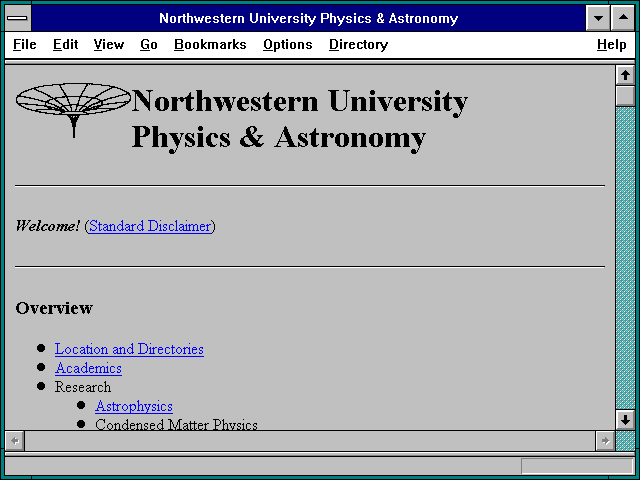Click the vertical scrollbar down arrow

pos(625,420)
